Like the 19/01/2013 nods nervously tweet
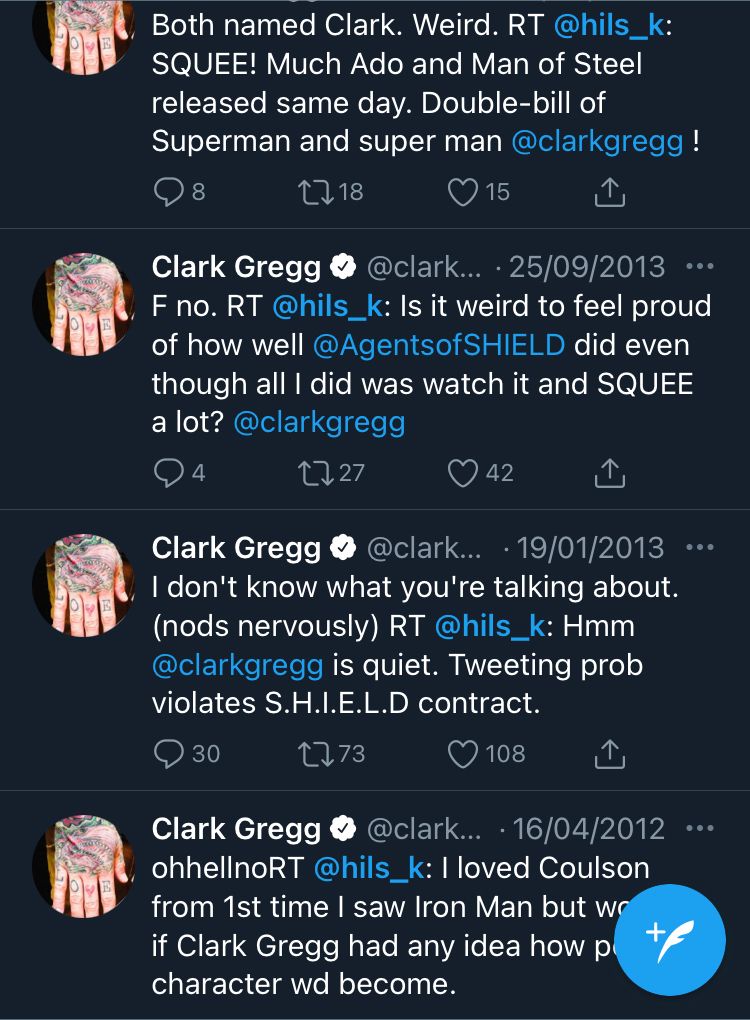Image resolution: width=750 pixels, height=1020 pixels. pos(462,753)
